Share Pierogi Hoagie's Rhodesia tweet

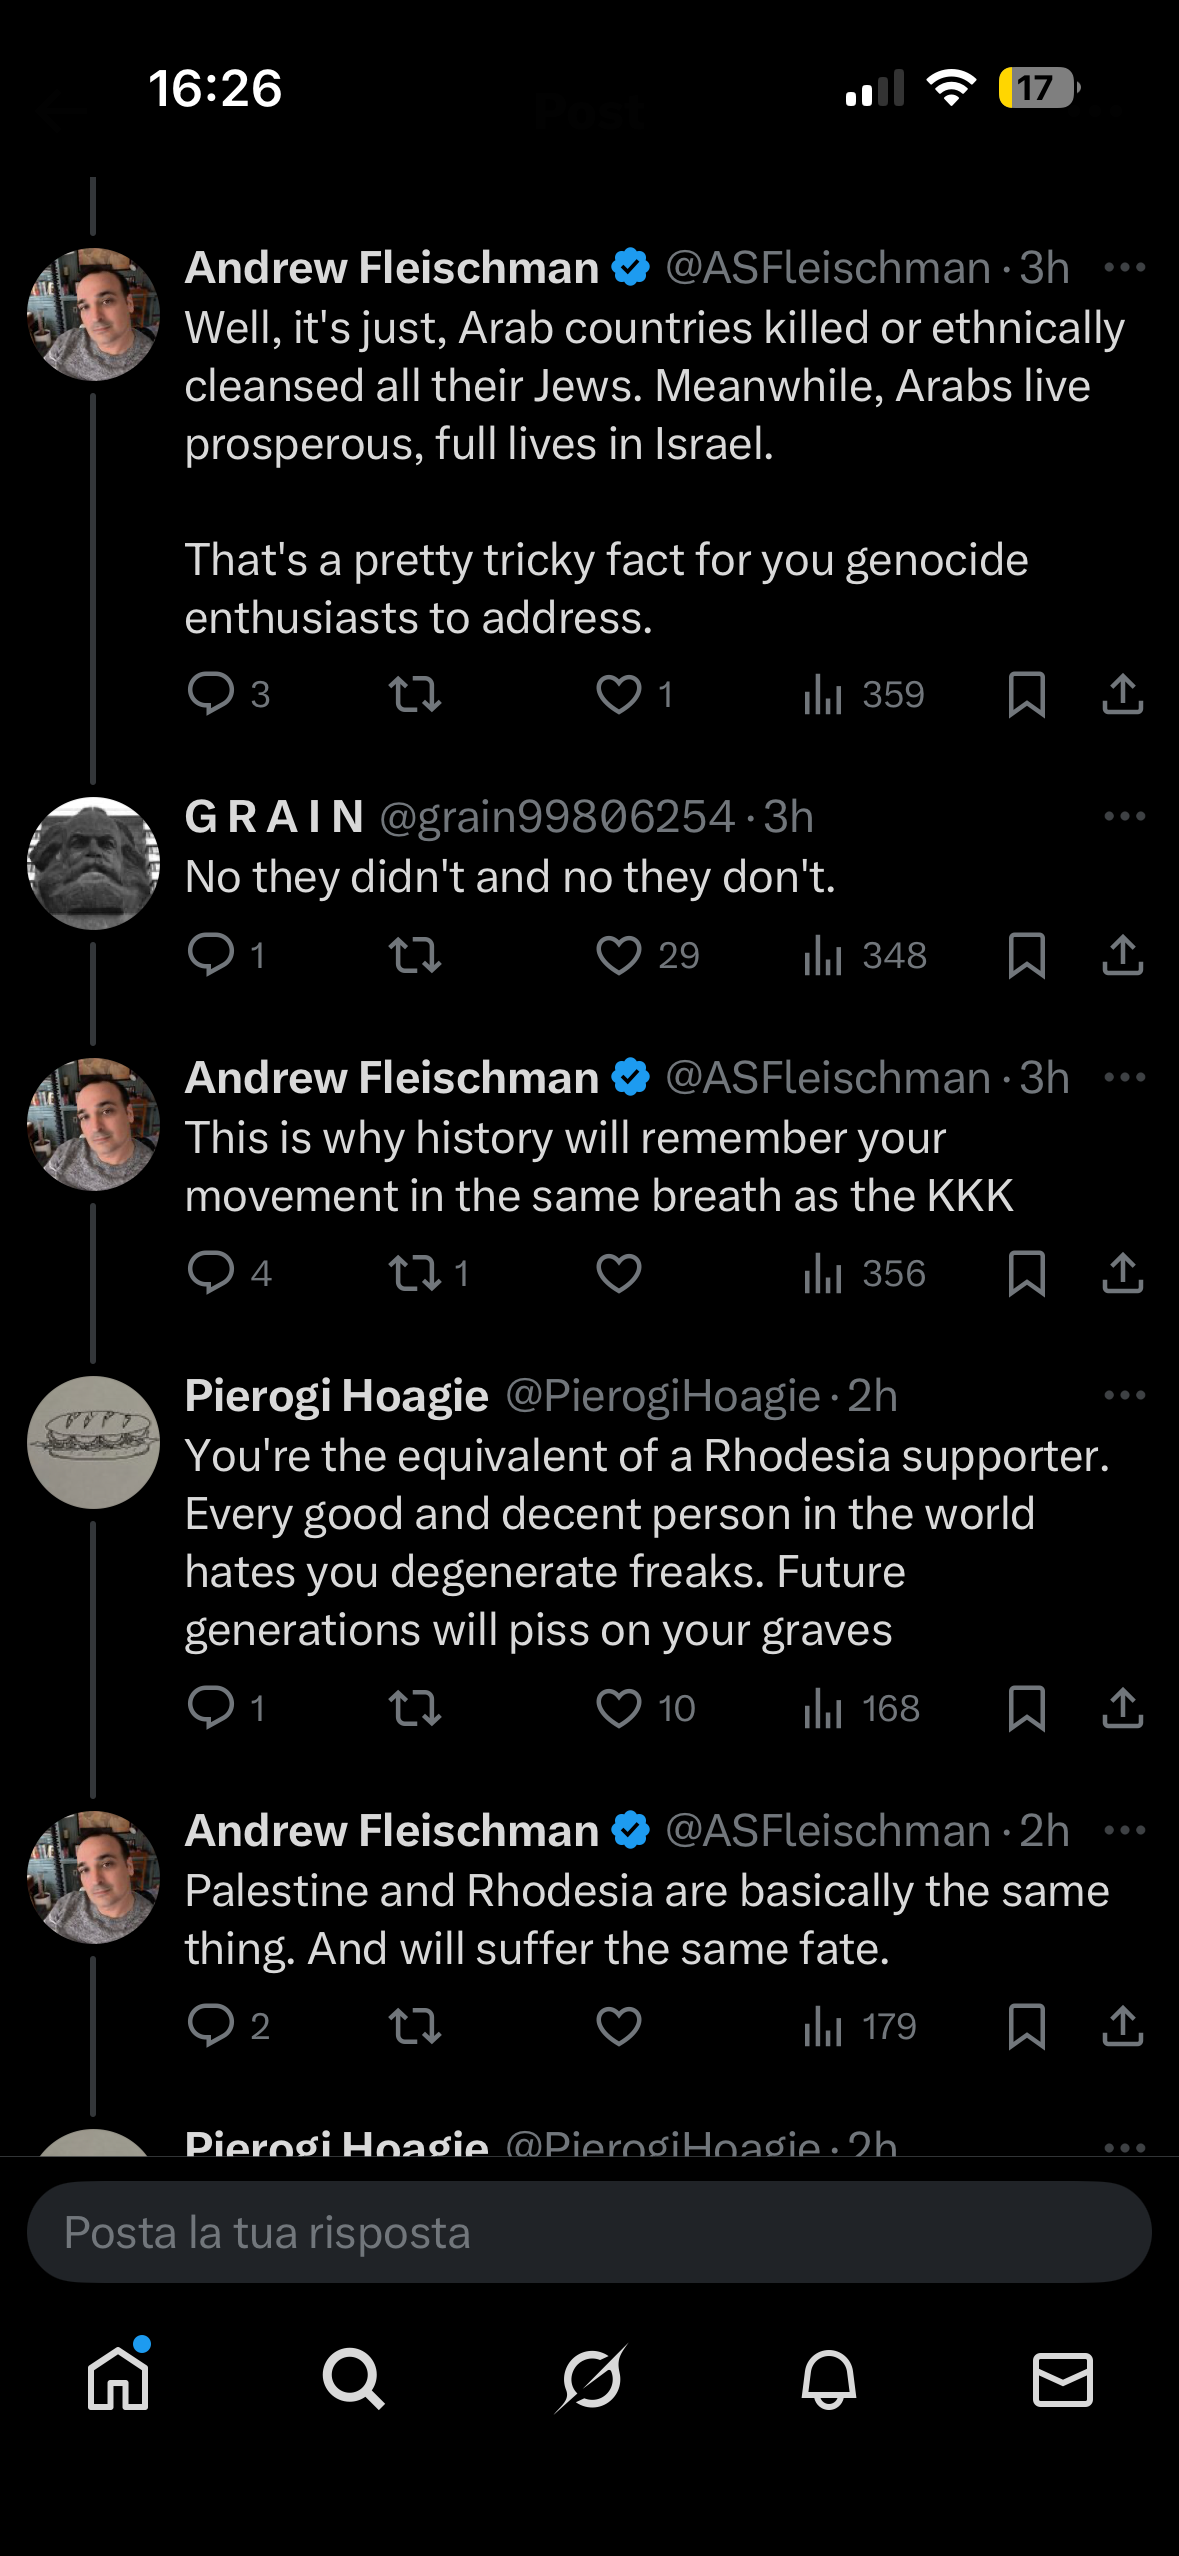(1122, 1708)
